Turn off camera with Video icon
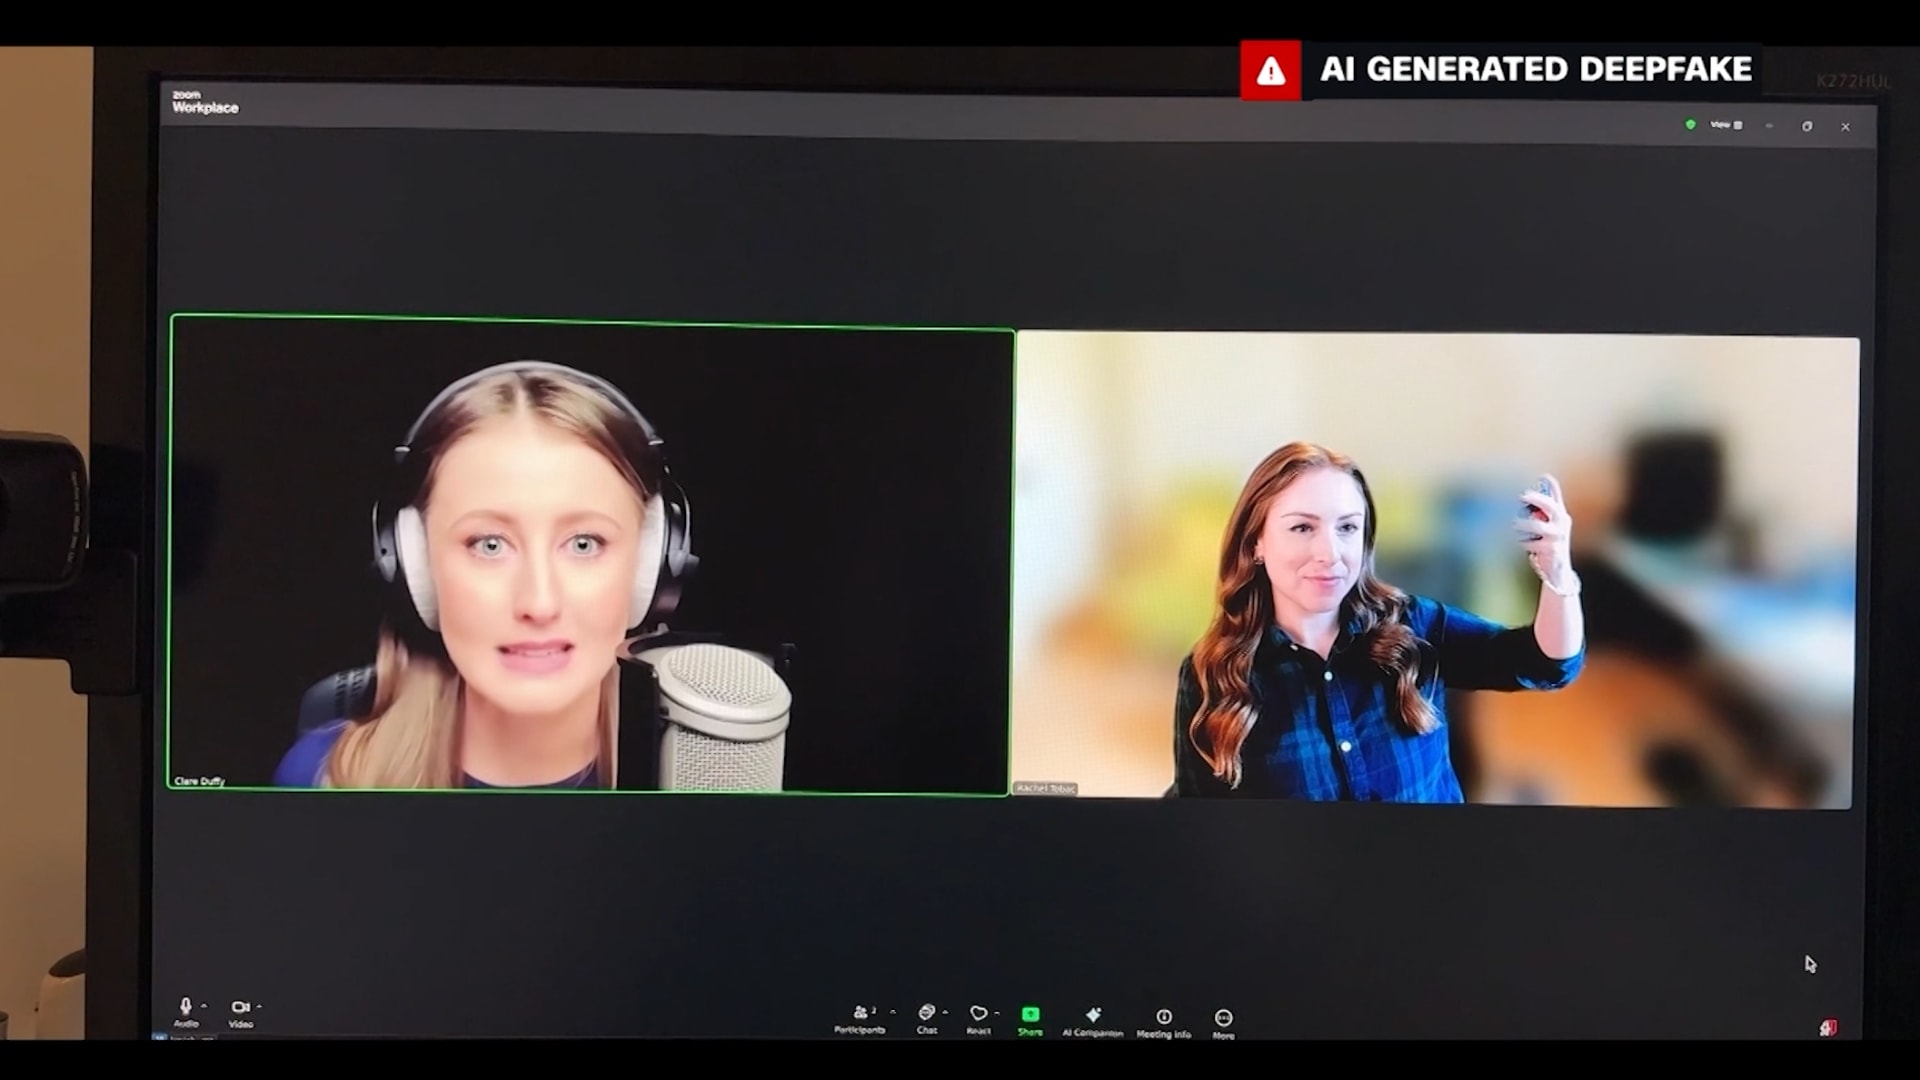The height and width of the screenshot is (1080, 1920). pyautogui.click(x=240, y=1008)
